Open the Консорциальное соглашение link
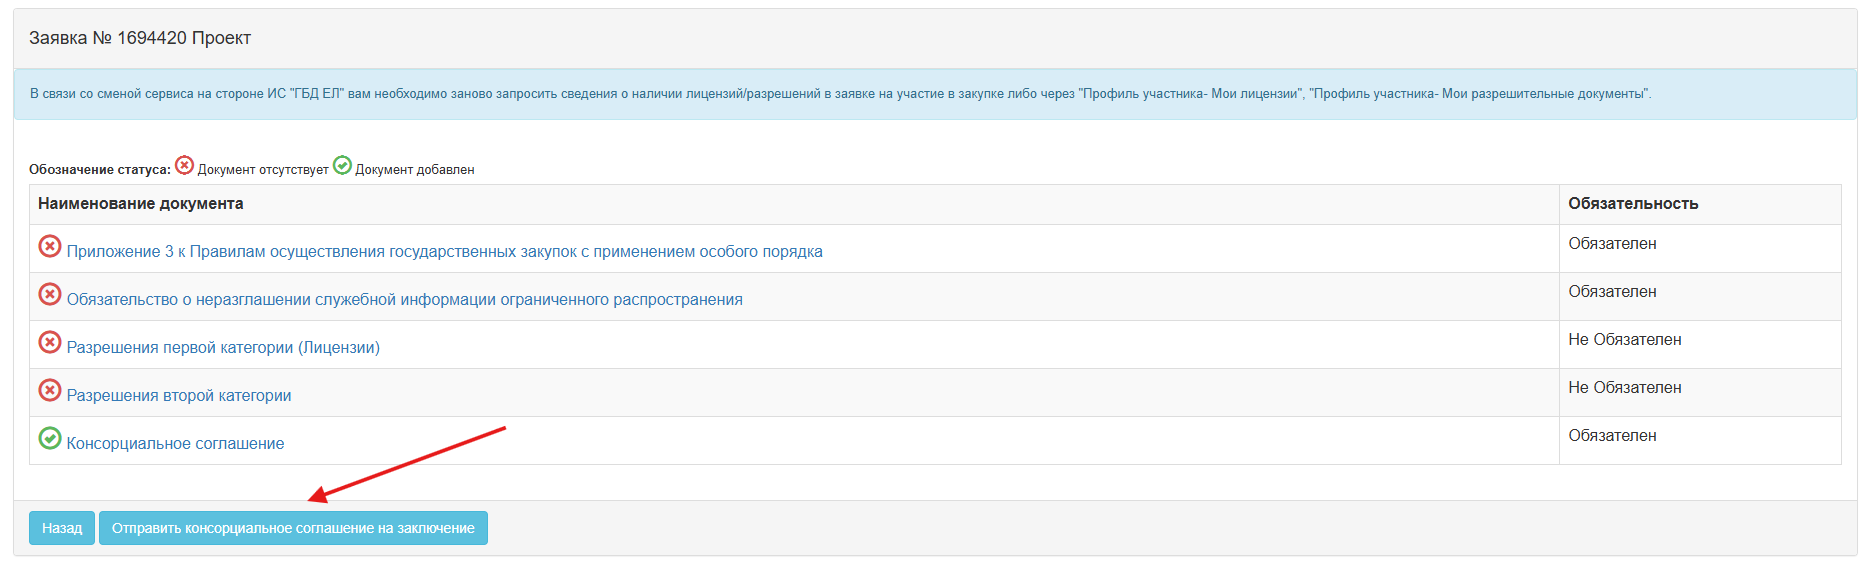This screenshot has width=1872, height=568. [x=175, y=444]
